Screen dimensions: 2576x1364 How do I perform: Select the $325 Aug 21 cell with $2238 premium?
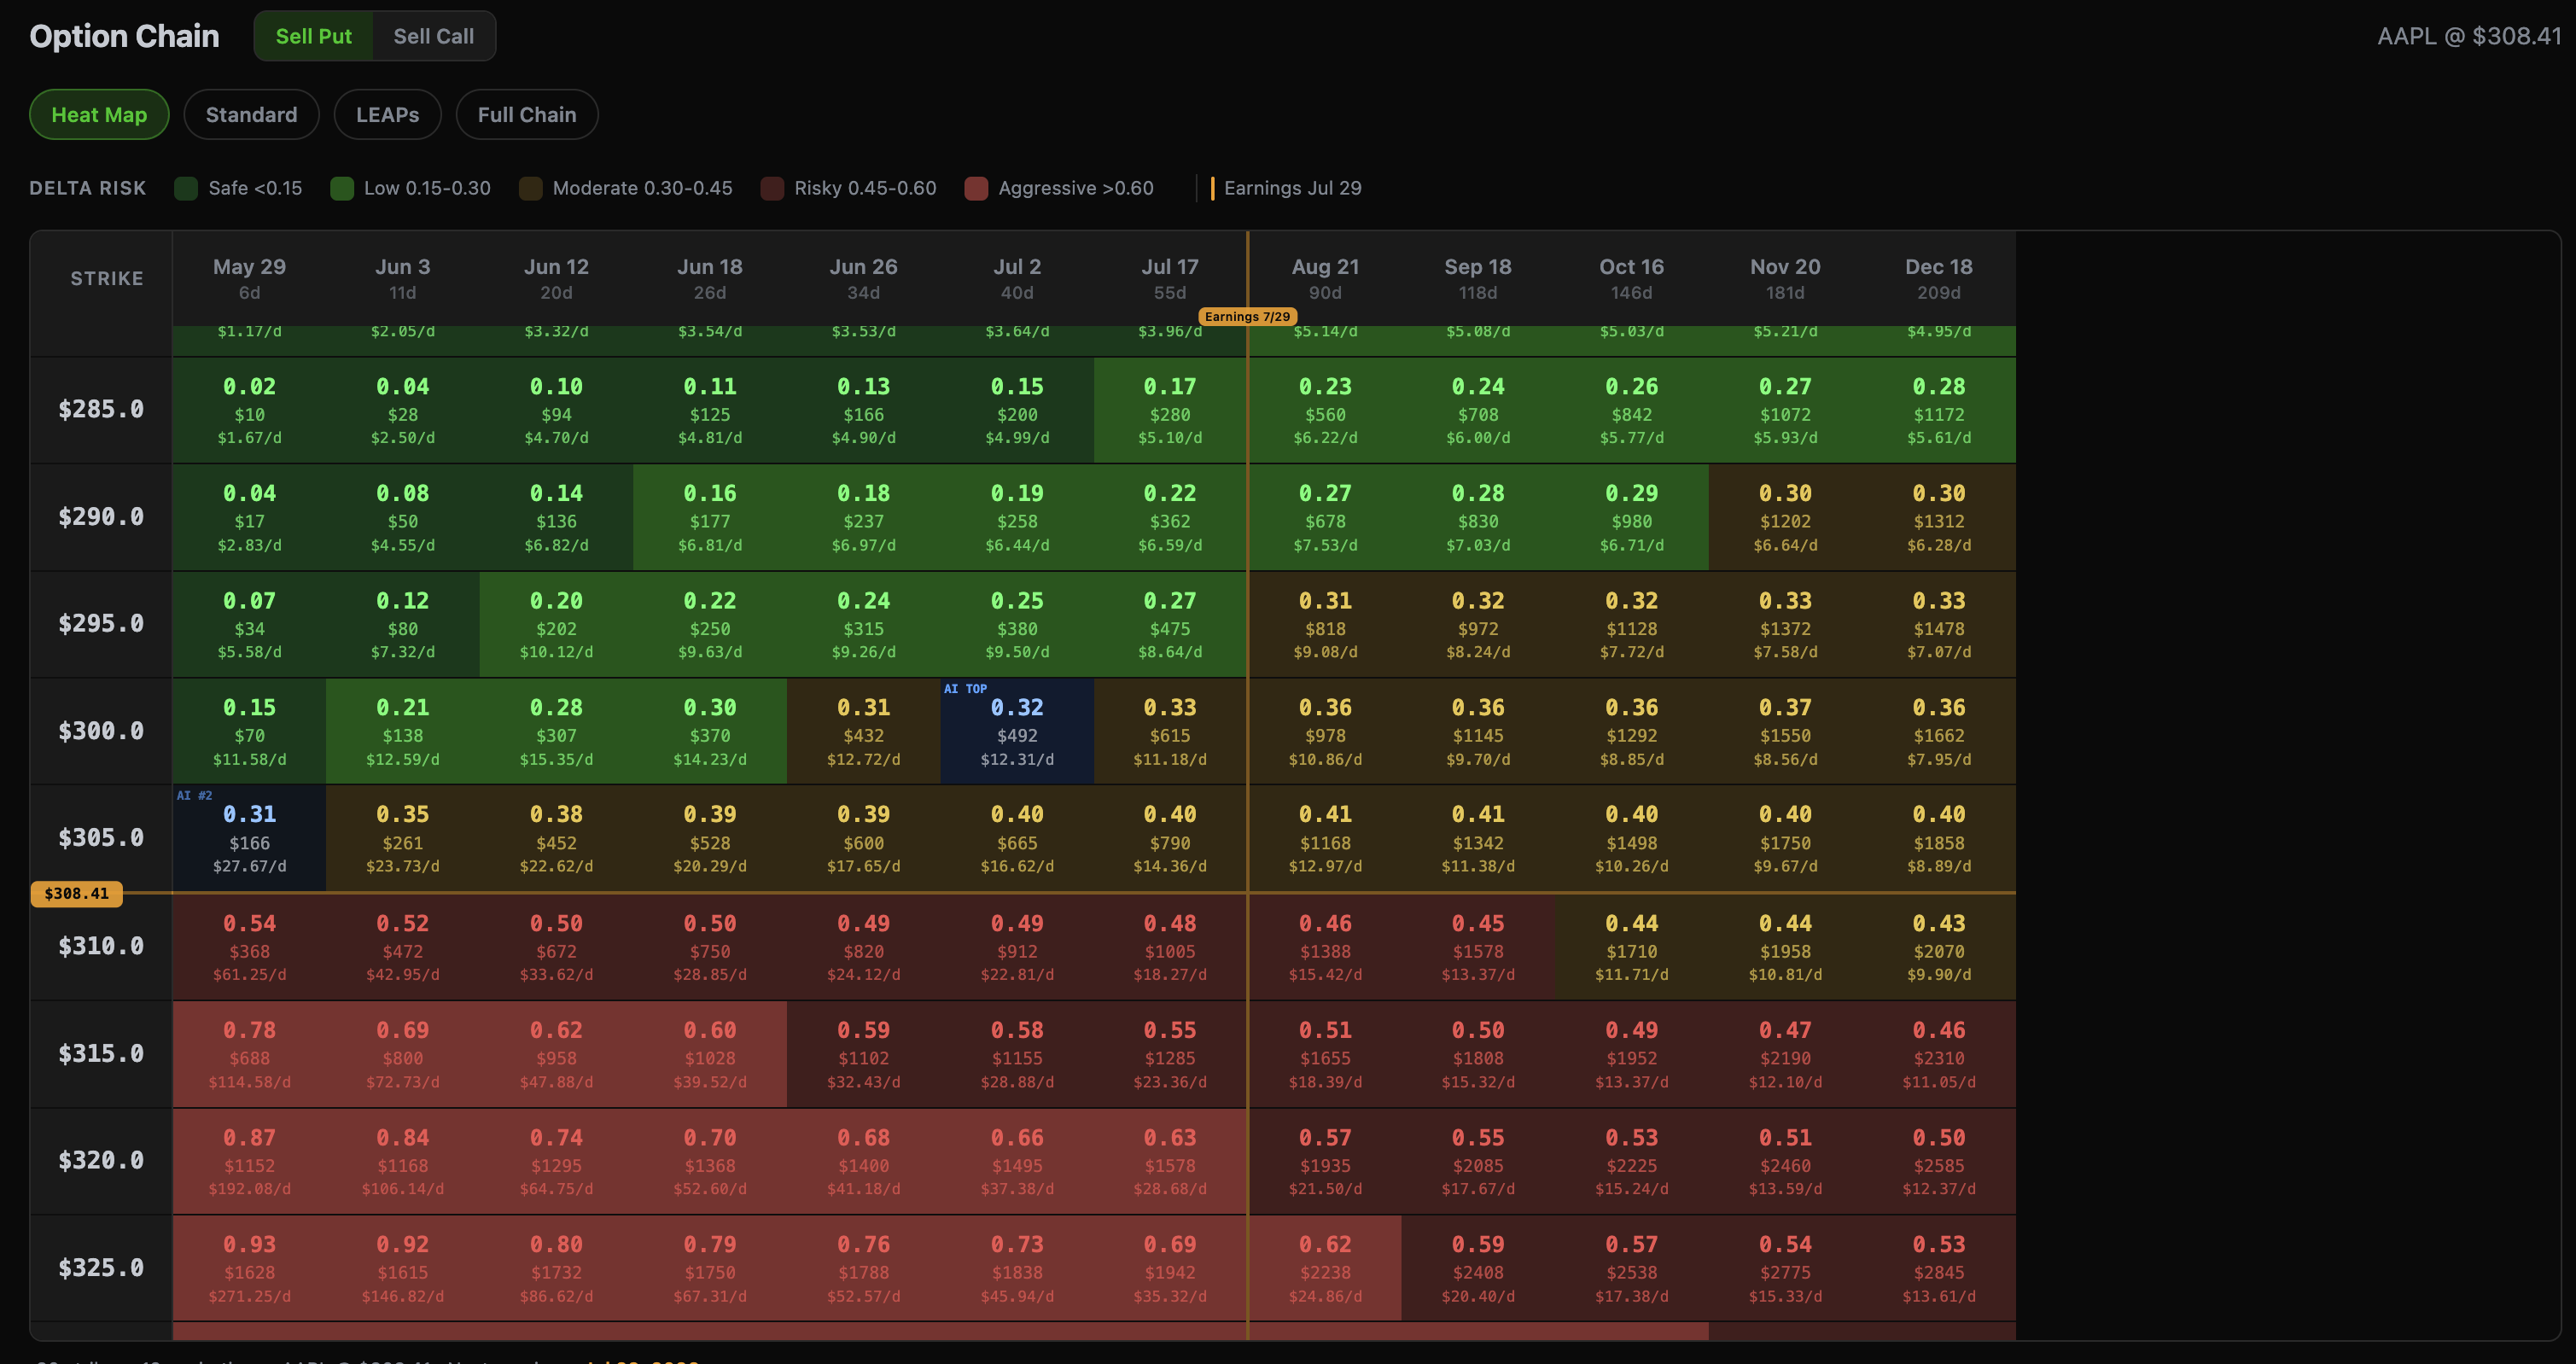pyautogui.click(x=1325, y=1269)
